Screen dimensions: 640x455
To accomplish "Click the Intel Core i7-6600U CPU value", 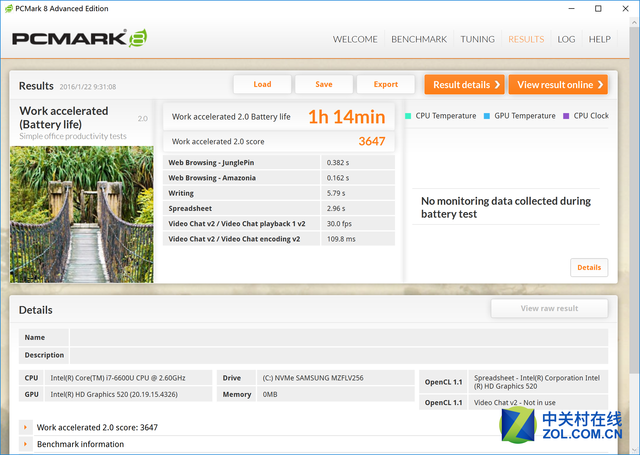I will (118, 378).
